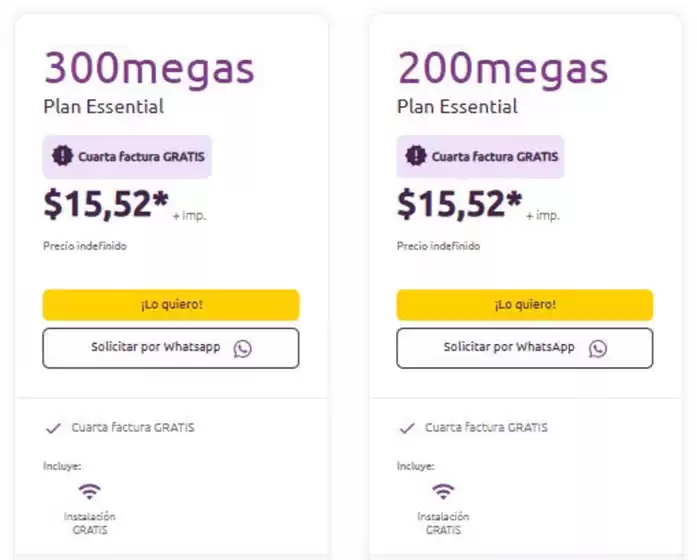Click Wi-Fi installation icon under 300megas plan
Screen dimensions: 697x560
click(x=90, y=491)
